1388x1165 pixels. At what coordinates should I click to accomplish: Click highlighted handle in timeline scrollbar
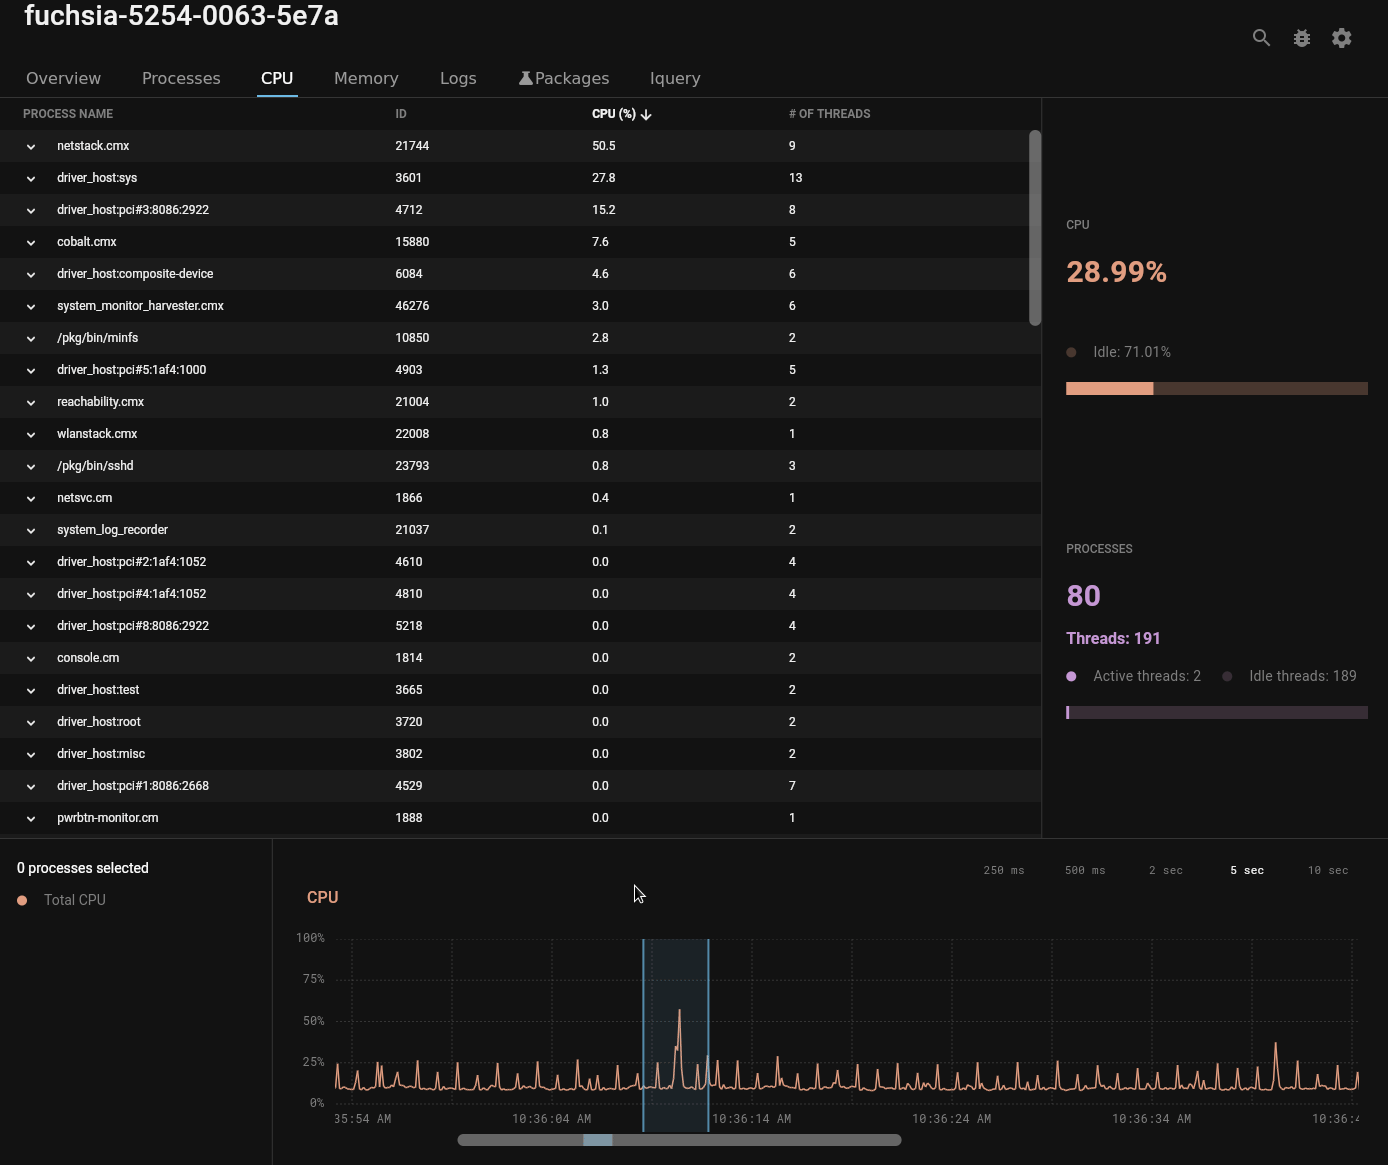point(598,1140)
